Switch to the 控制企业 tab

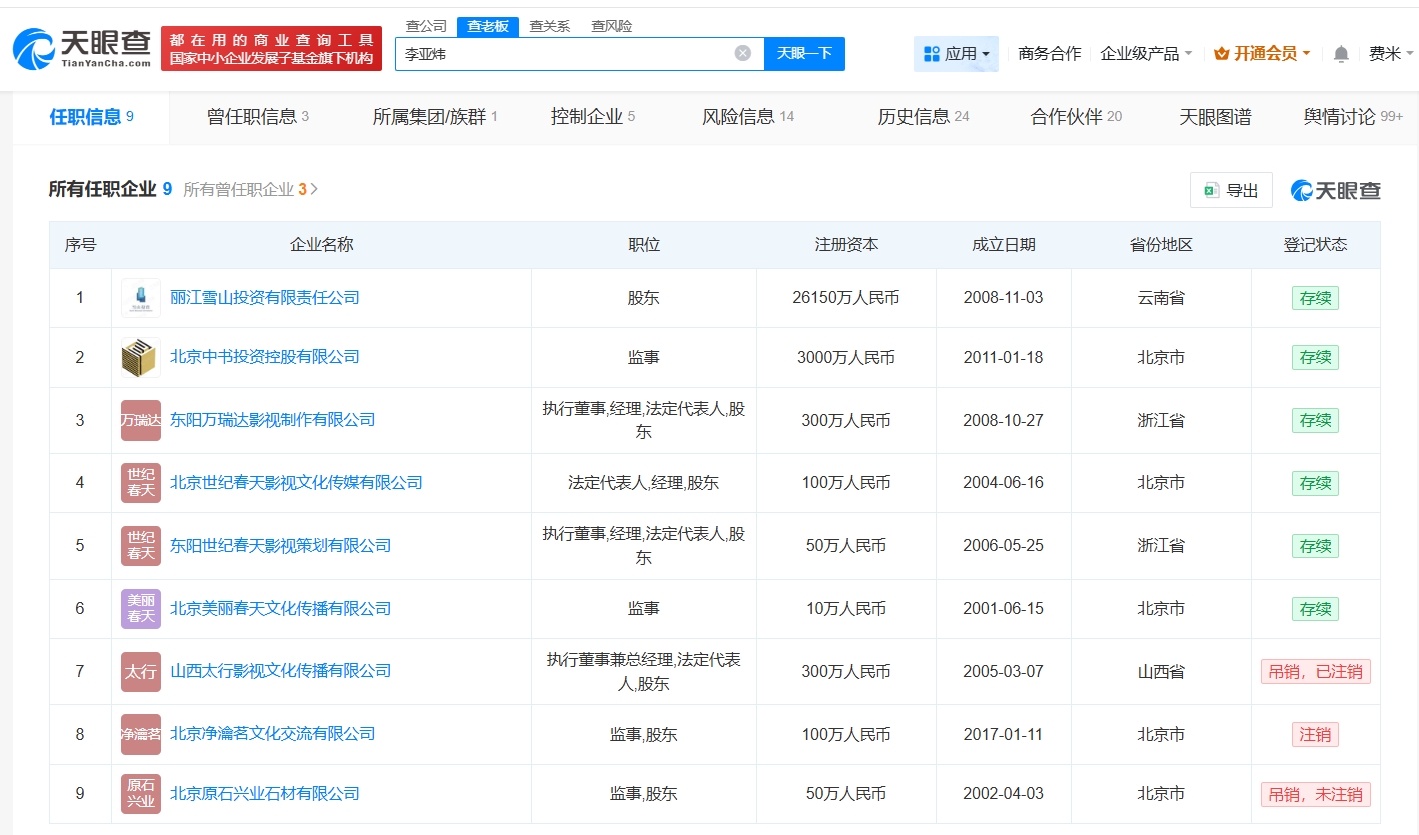[x=592, y=117]
